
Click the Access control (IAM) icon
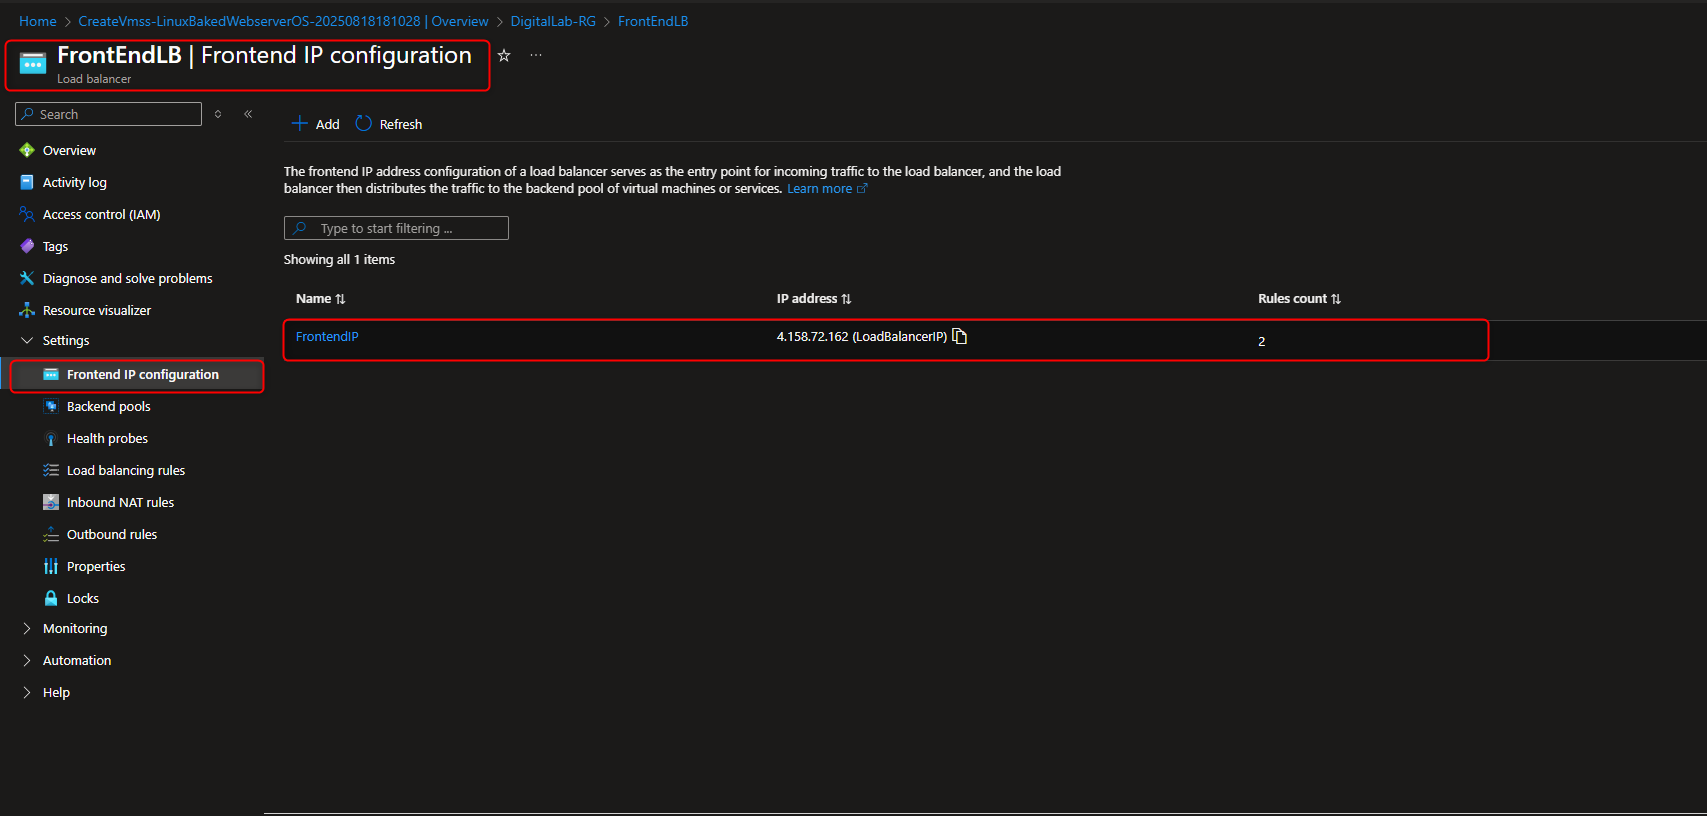tap(27, 214)
